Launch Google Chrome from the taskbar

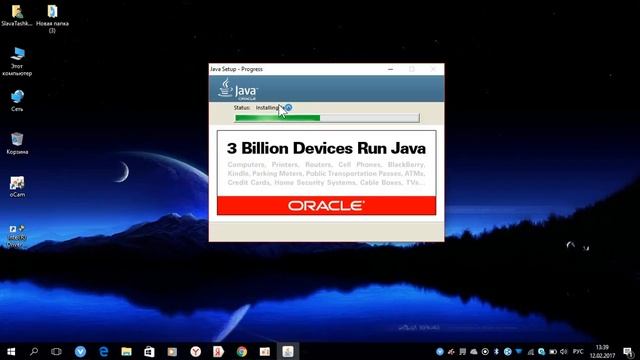coord(242,351)
